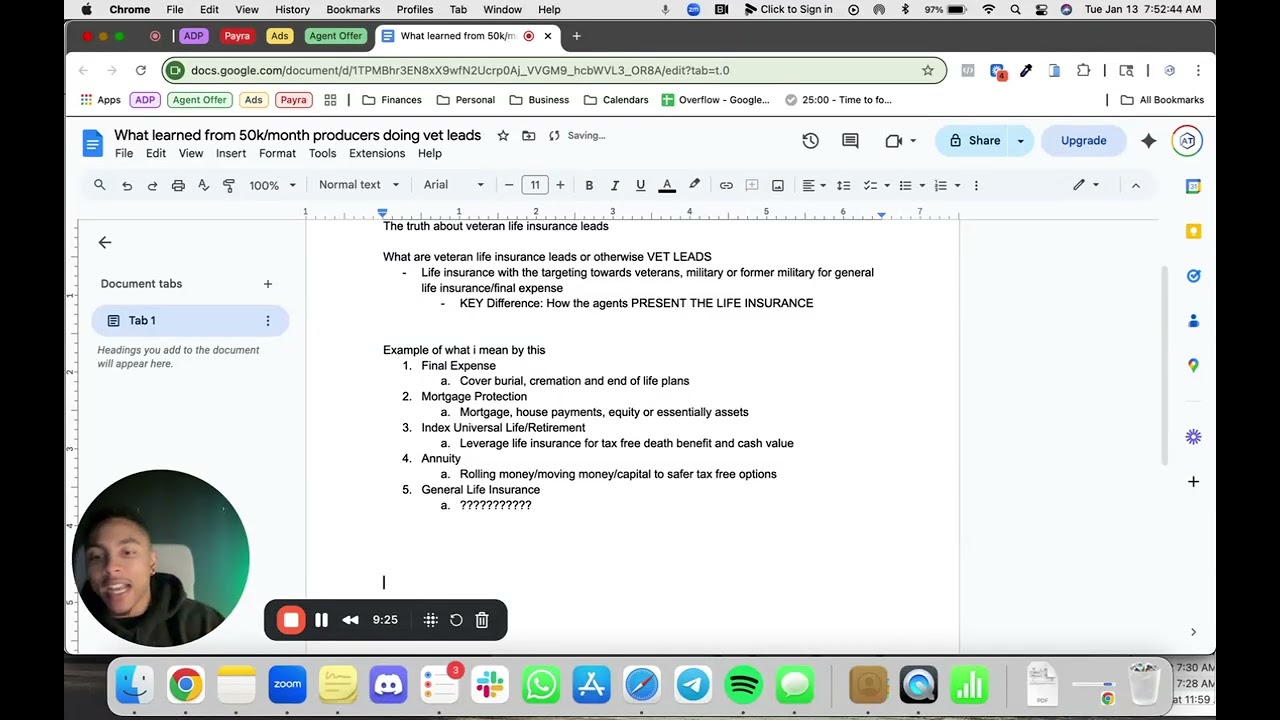Open Calendar in side panel

tap(1193, 186)
